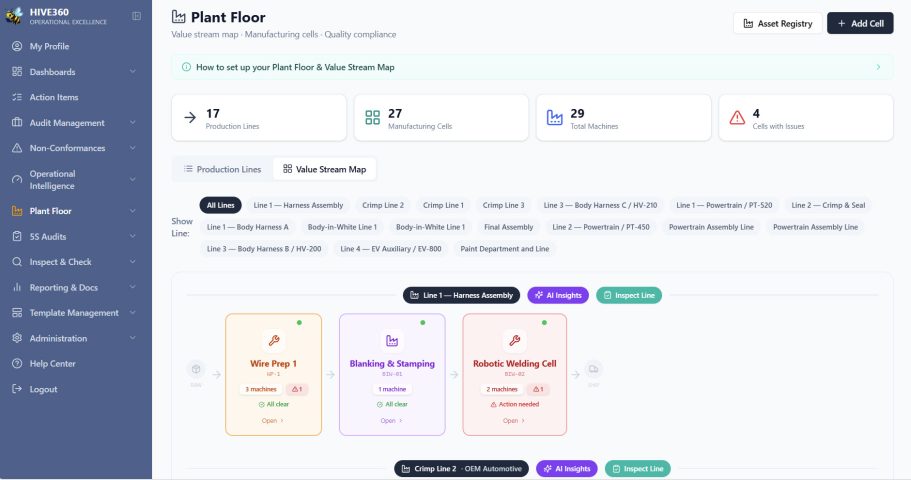Switch to the Value Stream Map tab
Screen dimensions: 911x480
pos(324,169)
